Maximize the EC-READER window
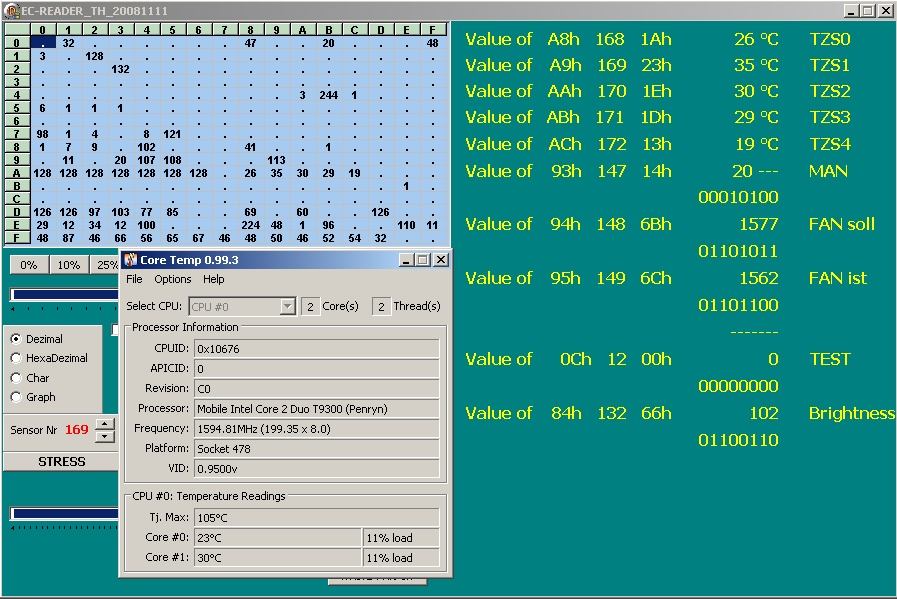 [x=868, y=10]
